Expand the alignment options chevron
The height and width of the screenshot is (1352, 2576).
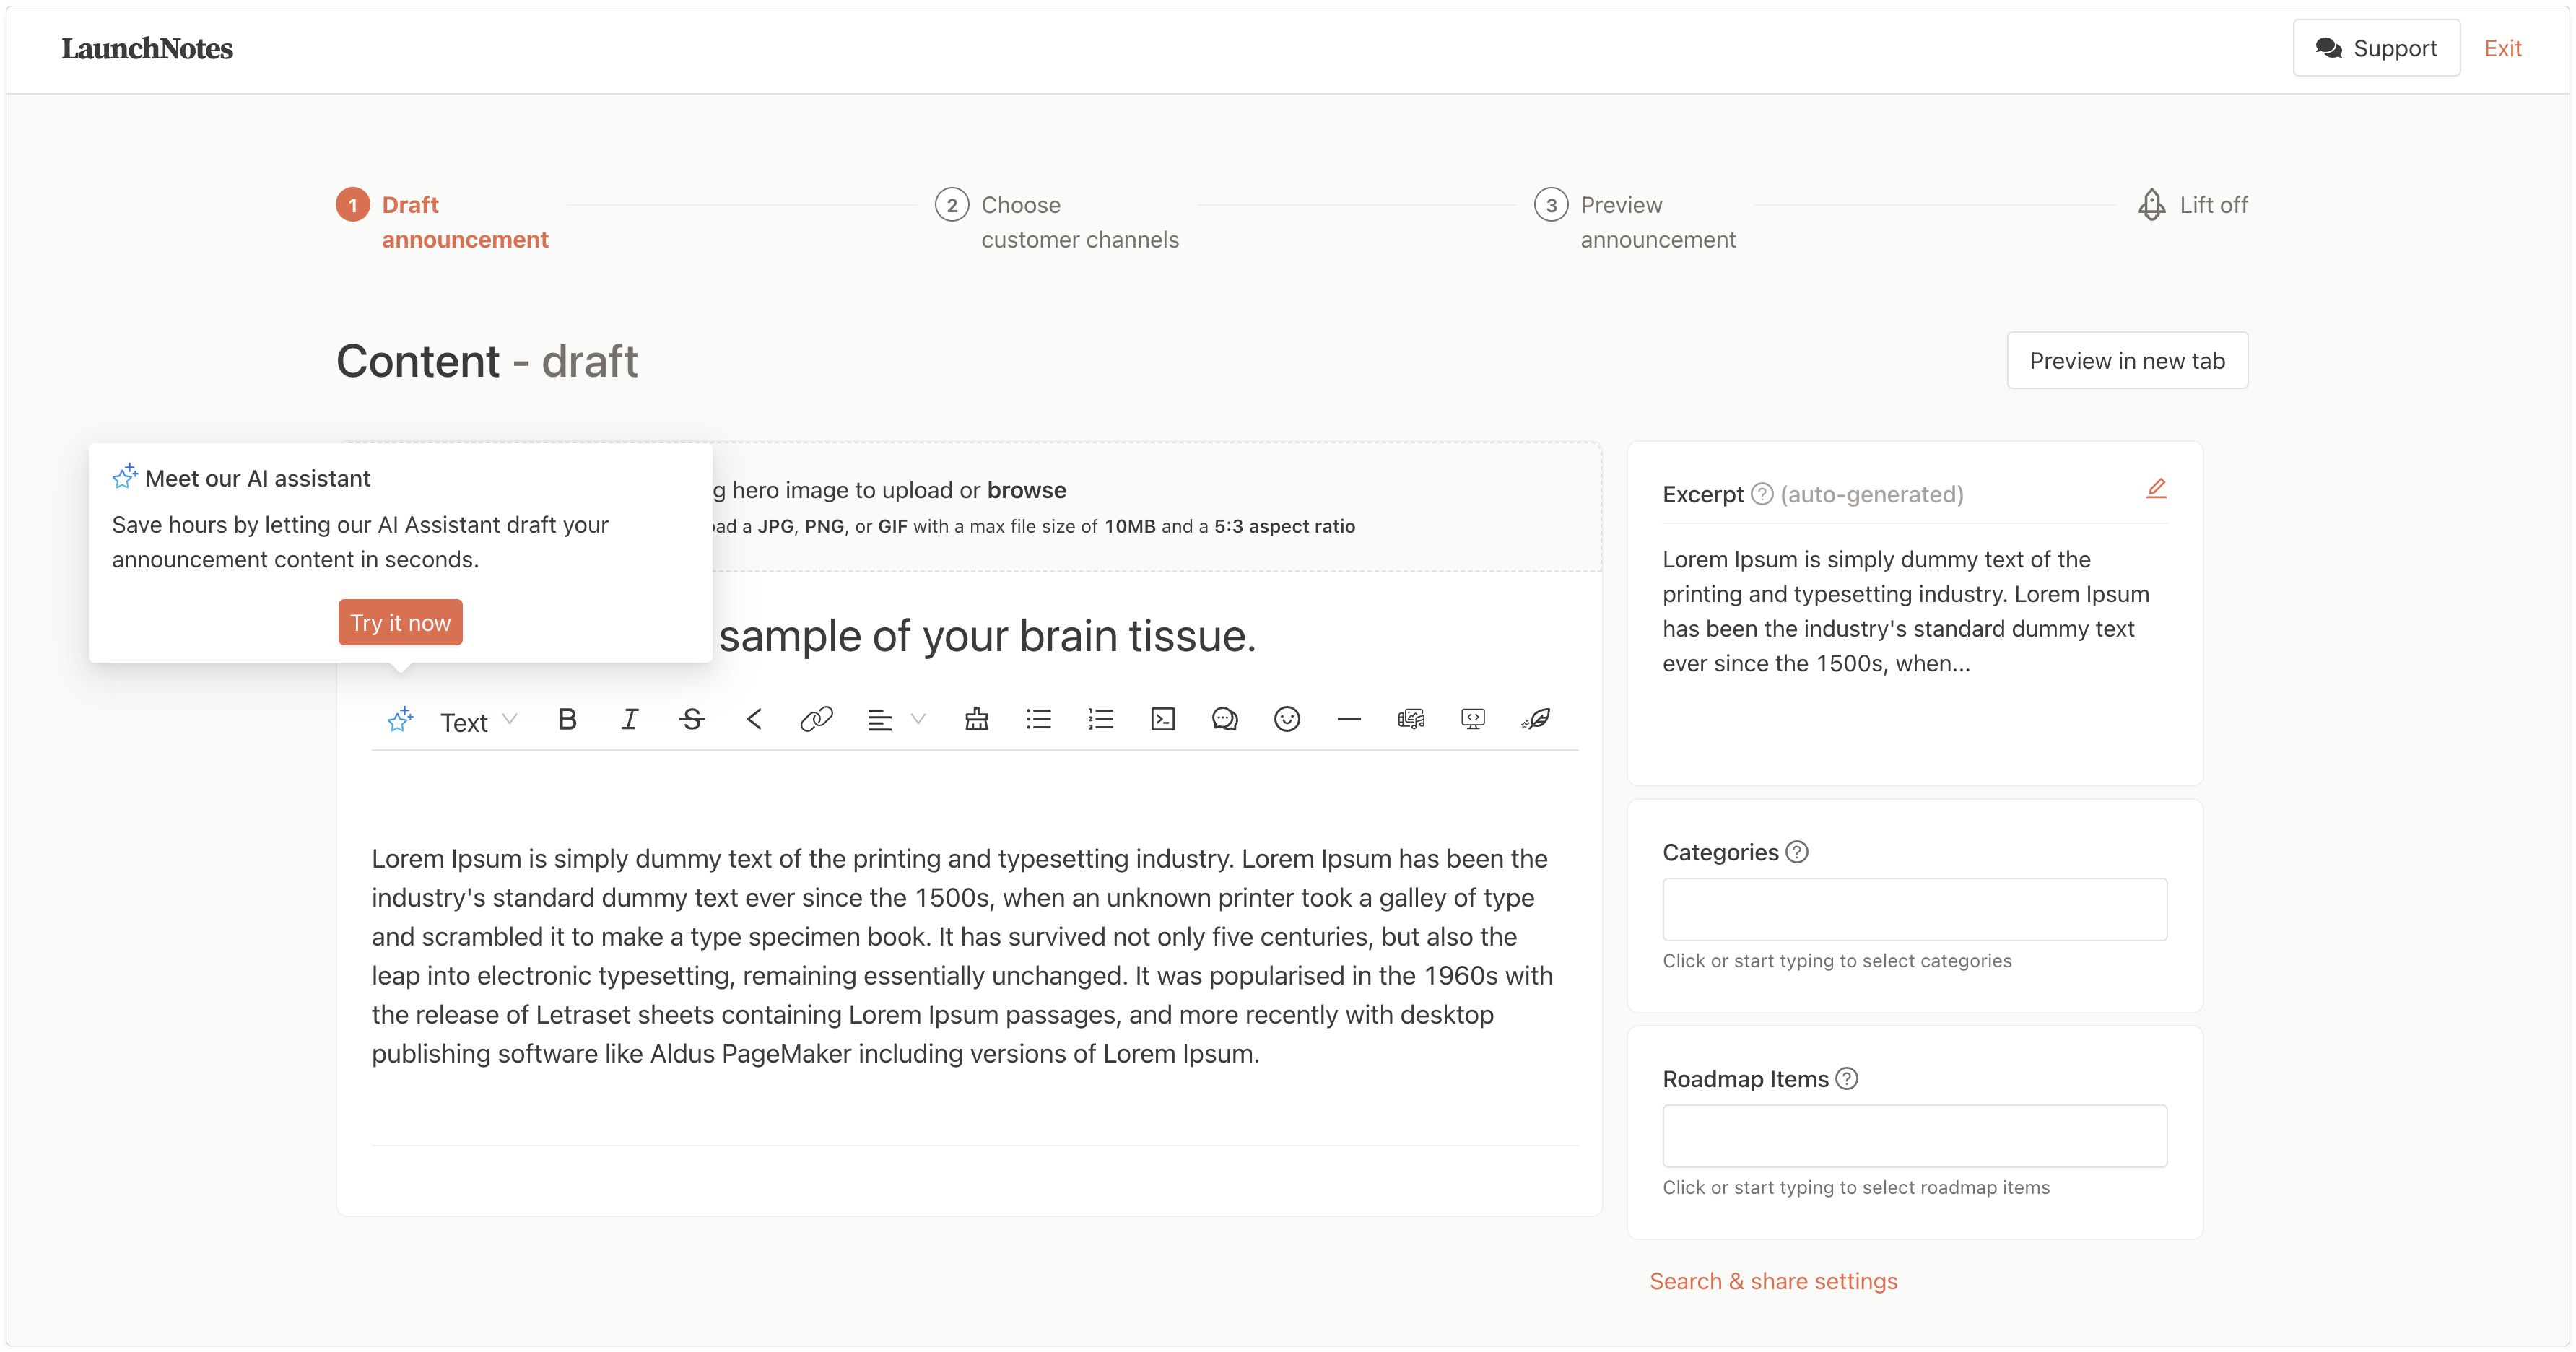[x=918, y=719]
